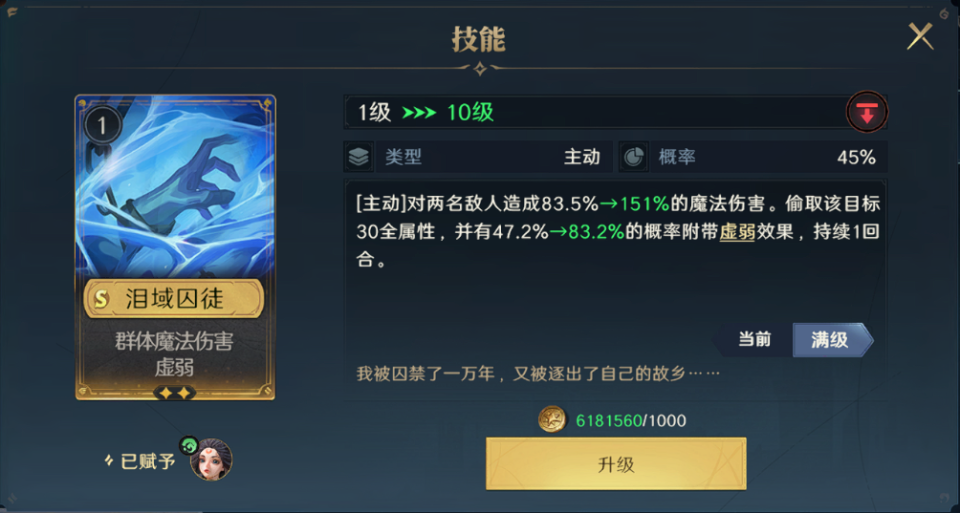The image size is (960, 513).
Task: Click the green swap icon on portrait
Action: click(x=189, y=445)
